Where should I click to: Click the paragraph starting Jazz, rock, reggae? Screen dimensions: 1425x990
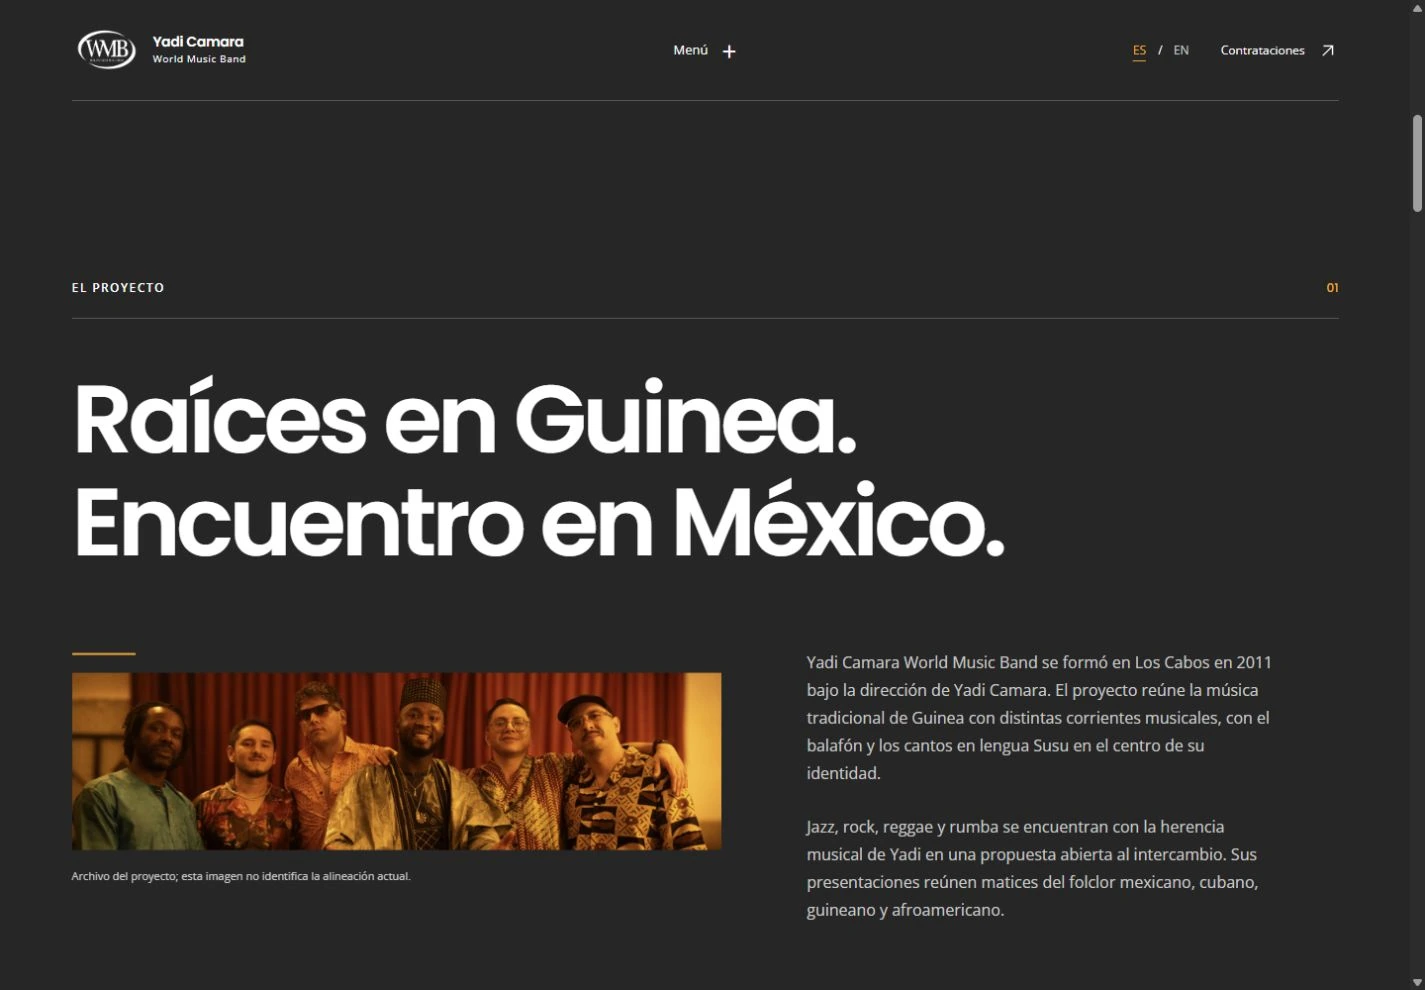click(1033, 868)
